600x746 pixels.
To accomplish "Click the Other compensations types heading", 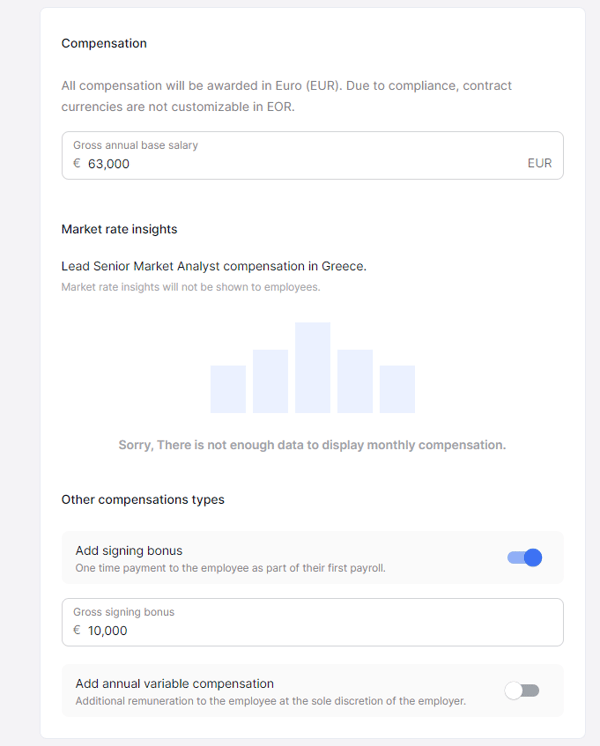I will (143, 500).
